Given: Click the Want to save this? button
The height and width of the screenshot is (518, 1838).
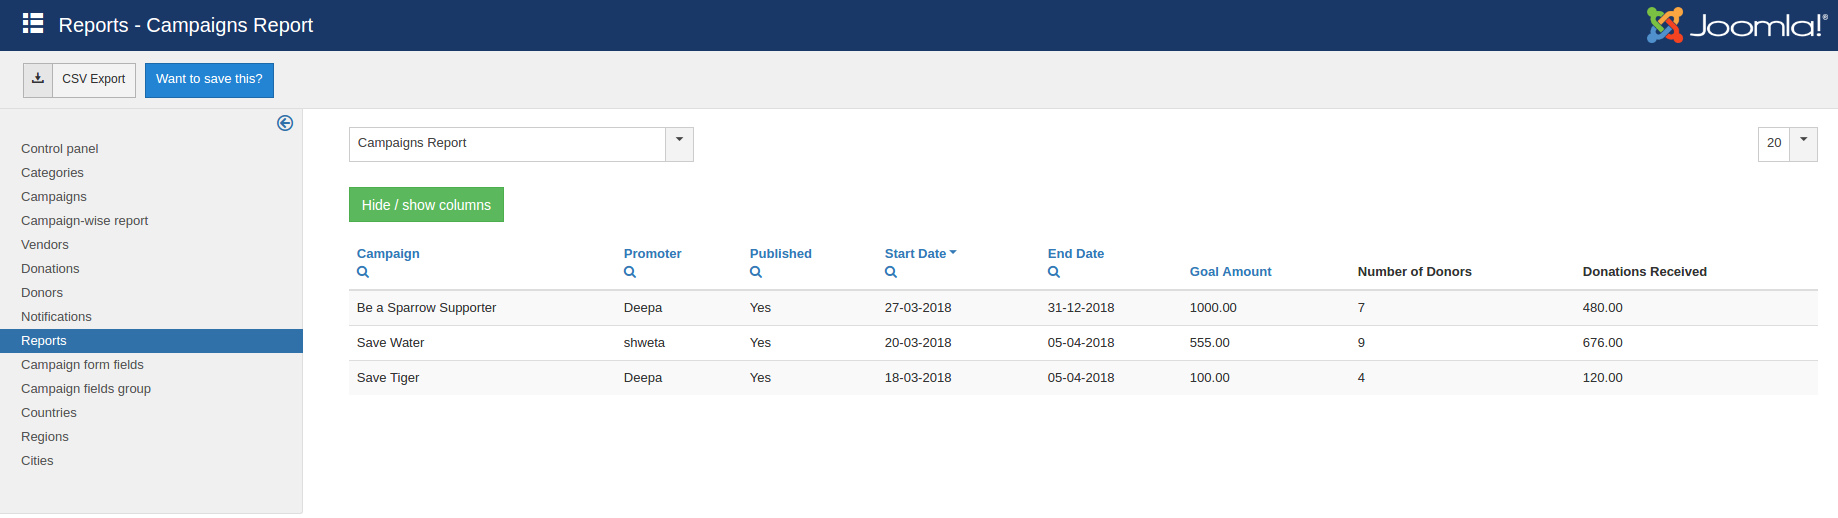Looking at the screenshot, I should tap(209, 80).
